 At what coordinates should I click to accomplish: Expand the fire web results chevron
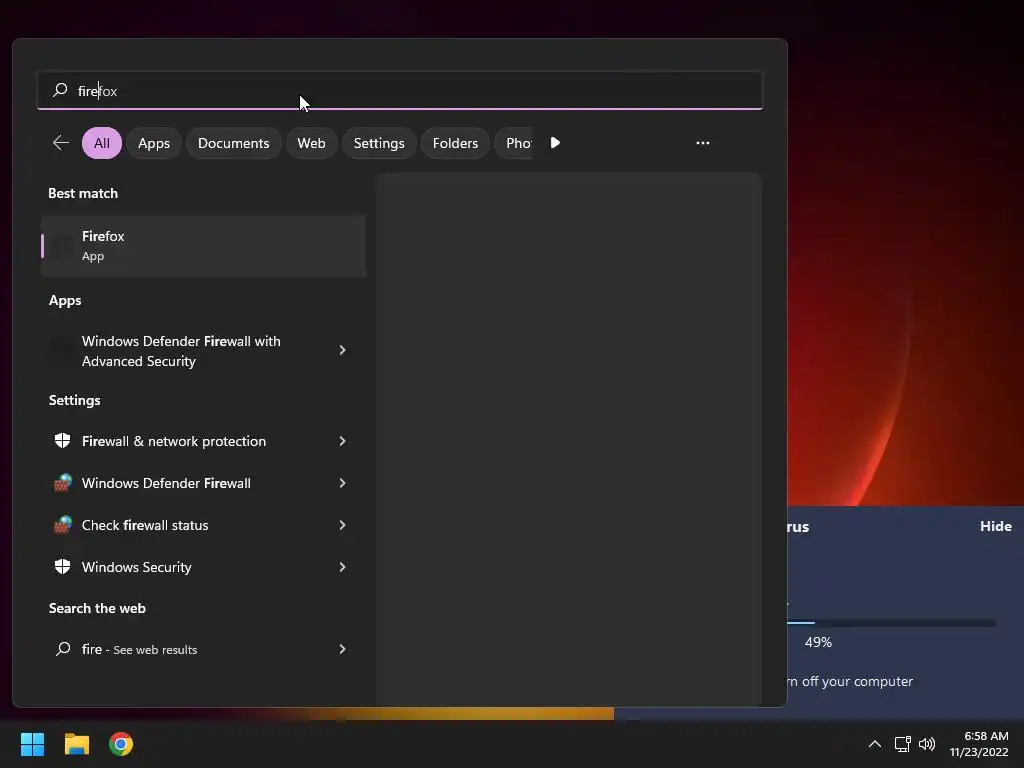342,649
